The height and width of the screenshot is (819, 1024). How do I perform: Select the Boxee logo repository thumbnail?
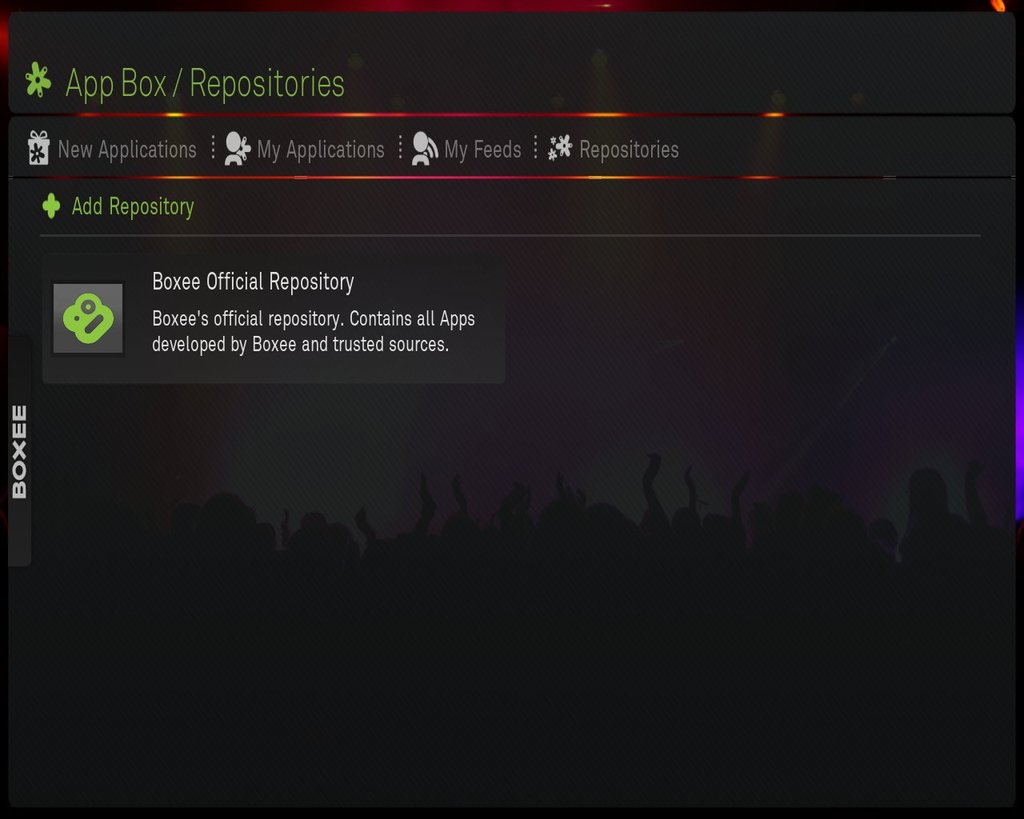pyautogui.click(x=88, y=319)
